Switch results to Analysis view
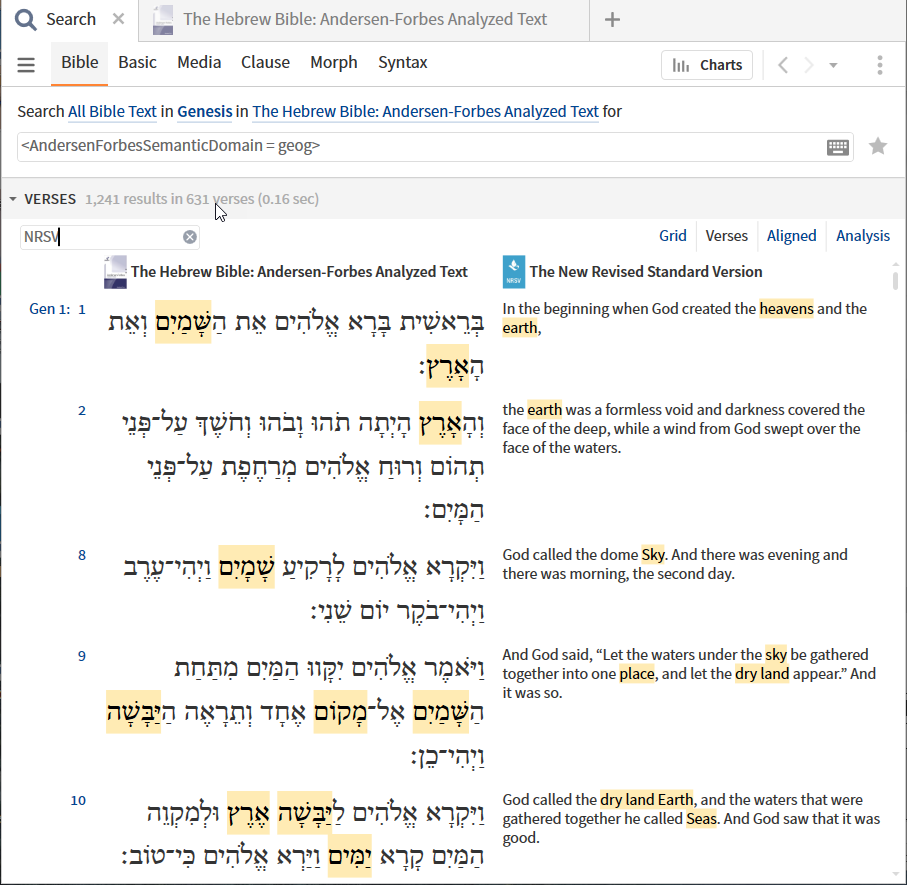This screenshot has width=907, height=885. (x=863, y=236)
